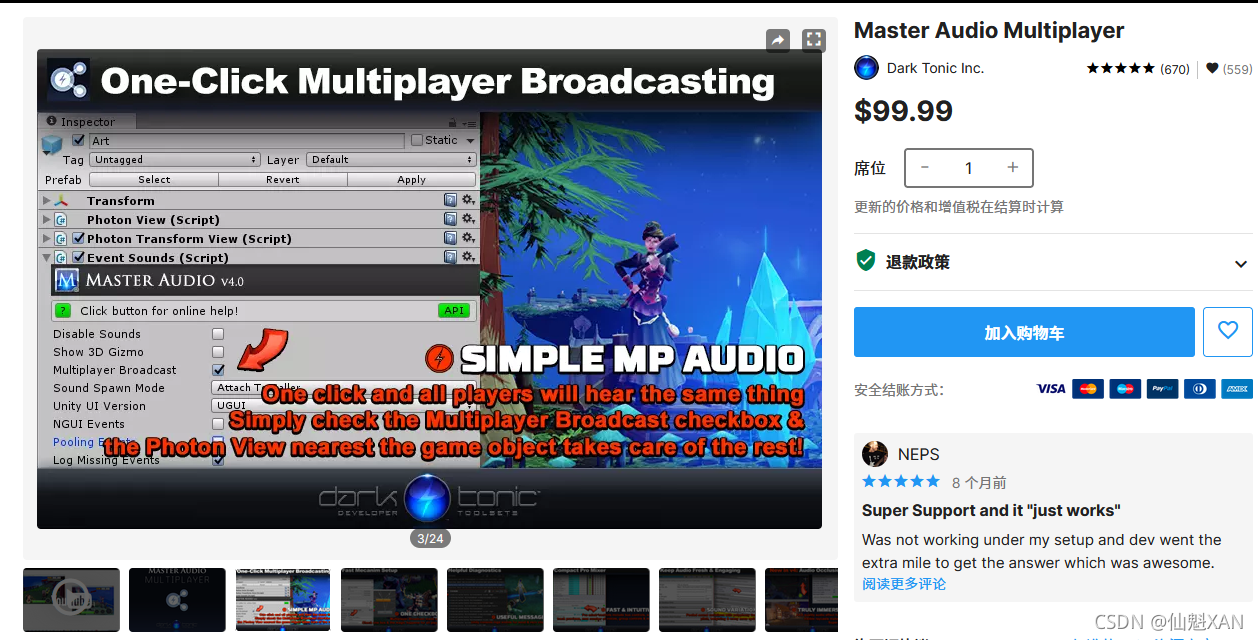Open the 阅读更多评论 link

tap(904, 583)
